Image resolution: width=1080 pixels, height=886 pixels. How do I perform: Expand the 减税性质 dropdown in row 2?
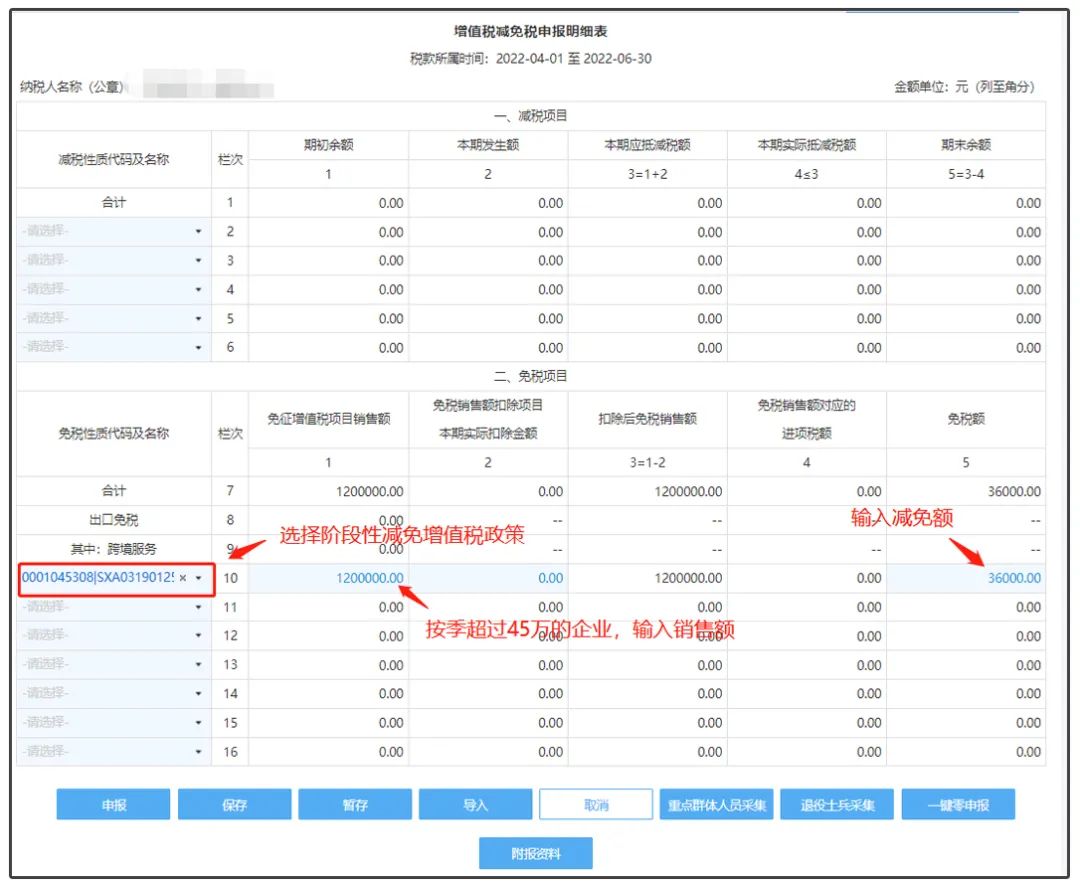click(198, 232)
